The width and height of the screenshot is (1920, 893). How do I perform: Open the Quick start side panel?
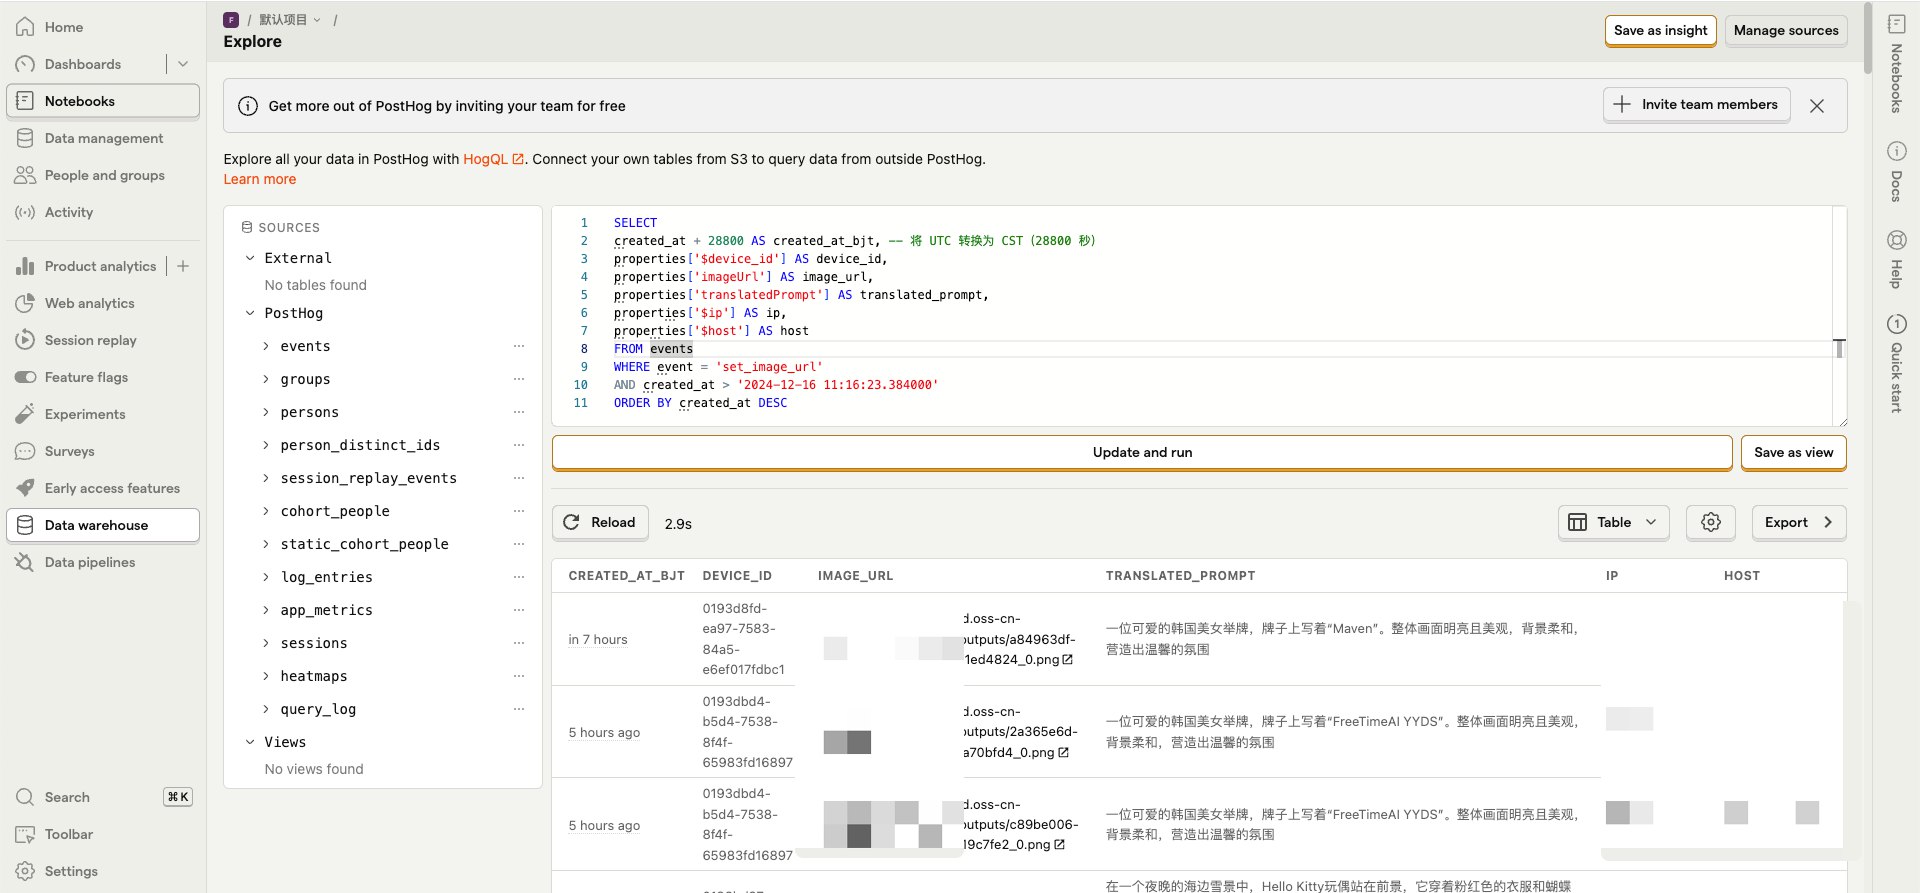tap(1896, 325)
